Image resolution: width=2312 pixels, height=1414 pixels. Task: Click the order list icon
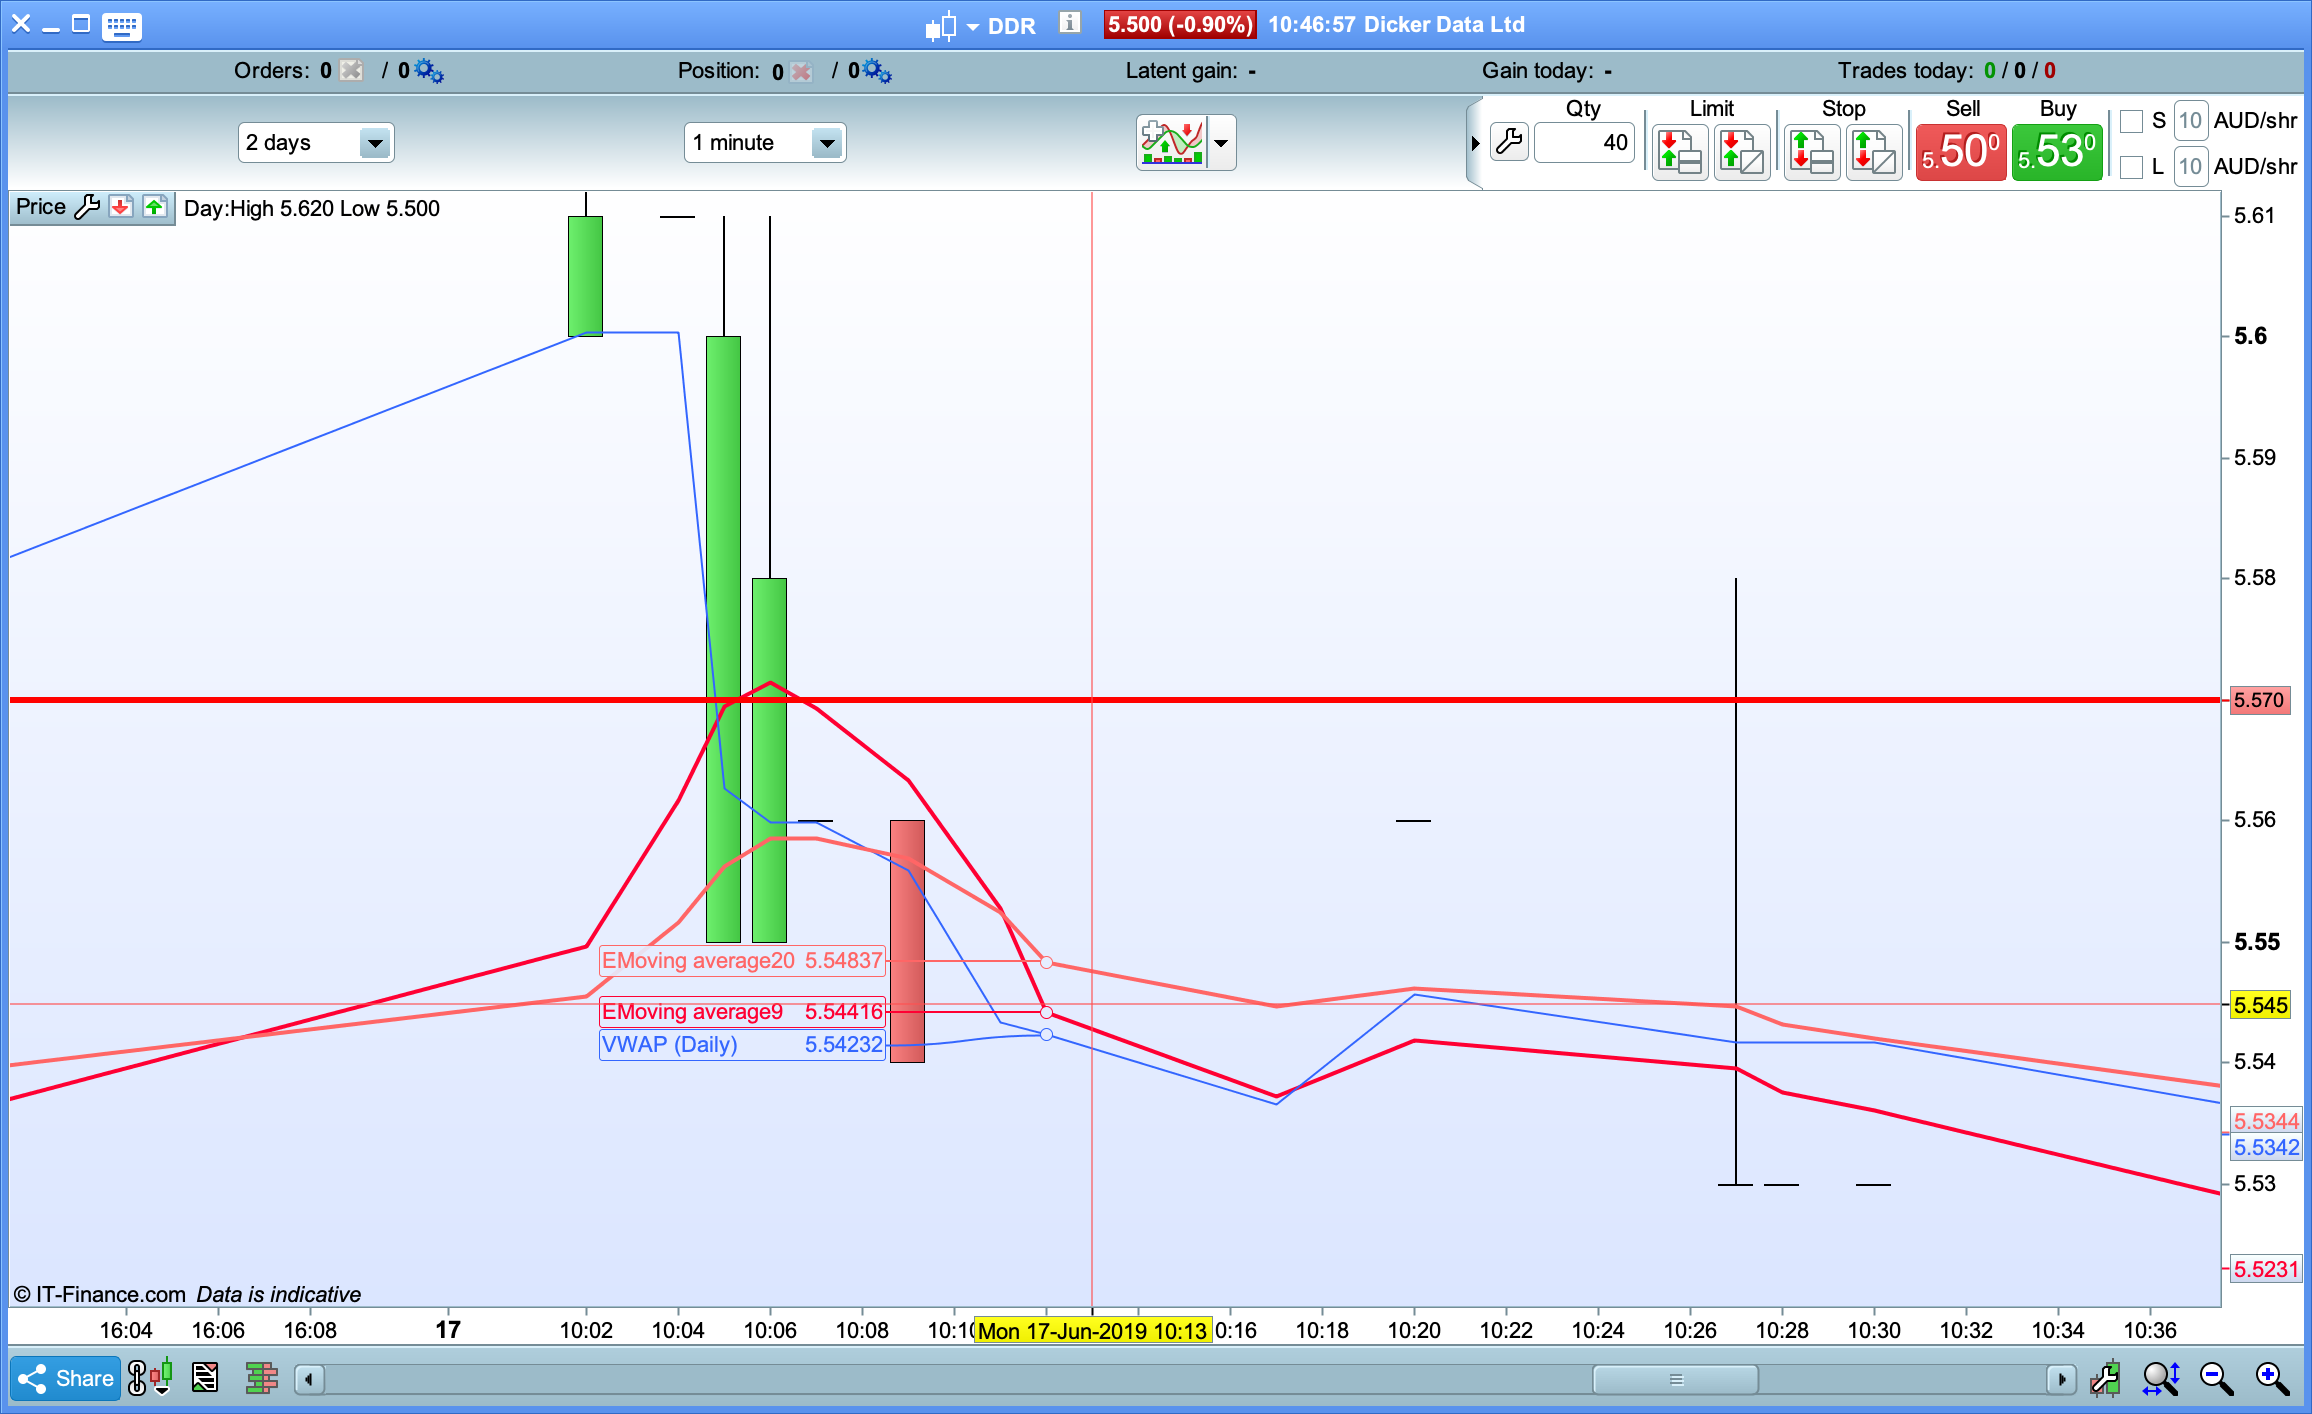[x=205, y=1379]
